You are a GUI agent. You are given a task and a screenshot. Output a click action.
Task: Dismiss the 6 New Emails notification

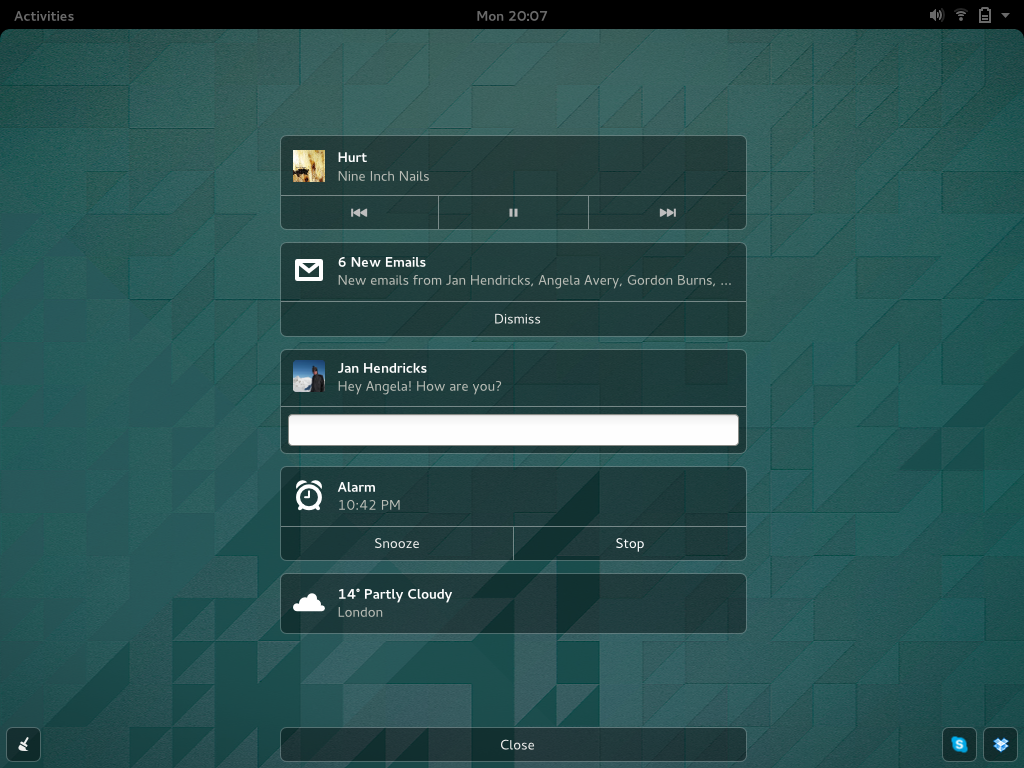[517, 318]
